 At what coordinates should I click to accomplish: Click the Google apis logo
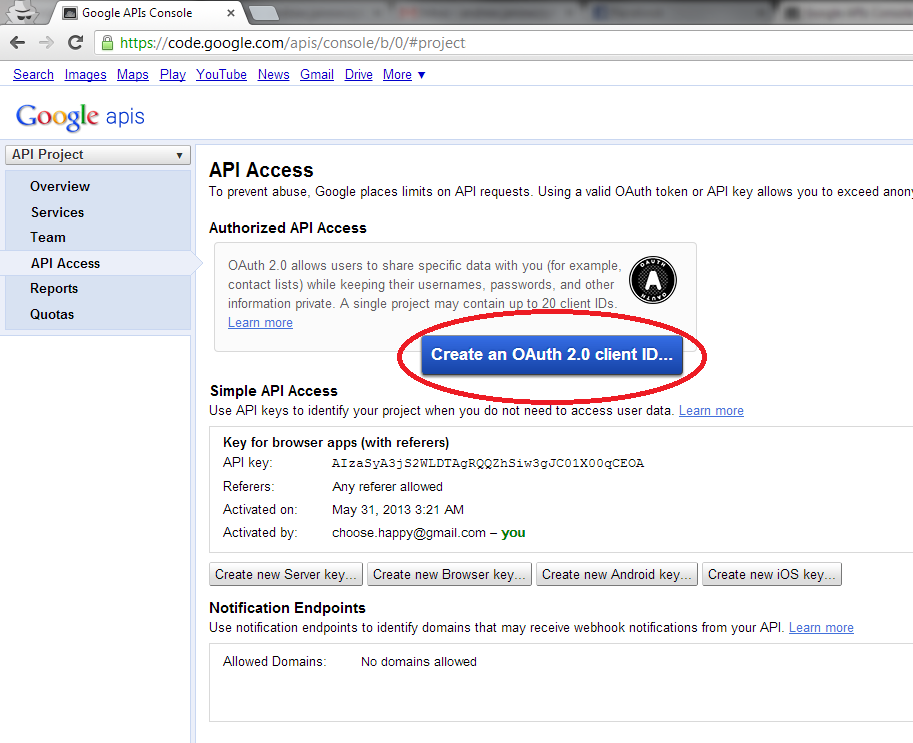[x=79, y=117]
